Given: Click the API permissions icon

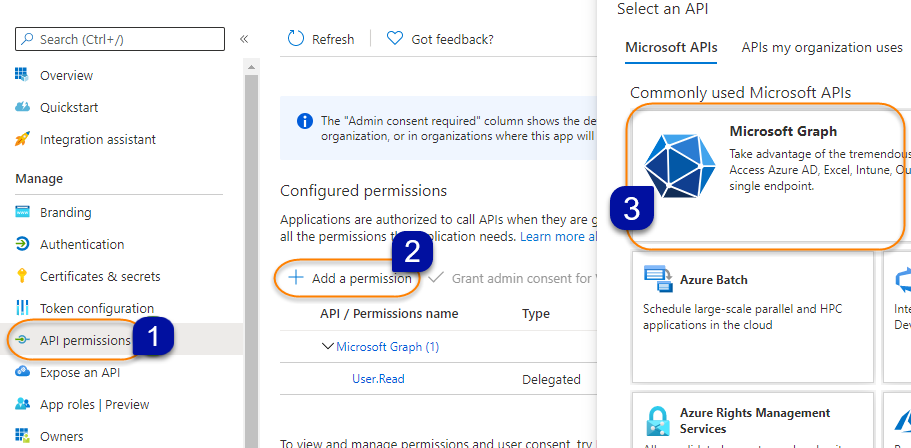Looking at the screenshot, I should (22, 340).
